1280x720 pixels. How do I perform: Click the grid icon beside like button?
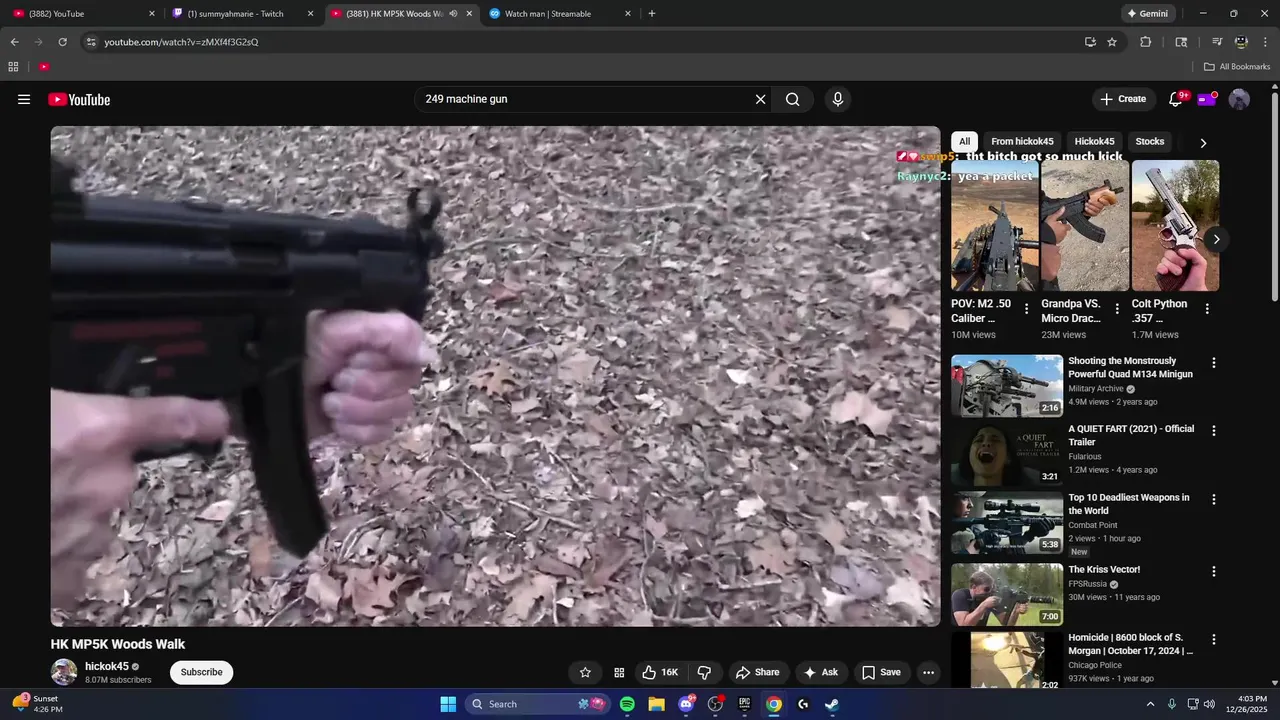619,672
